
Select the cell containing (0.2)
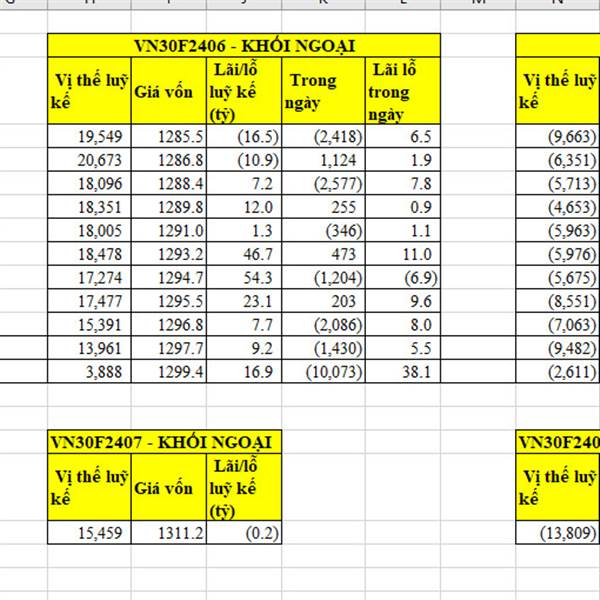click(244, 532)
